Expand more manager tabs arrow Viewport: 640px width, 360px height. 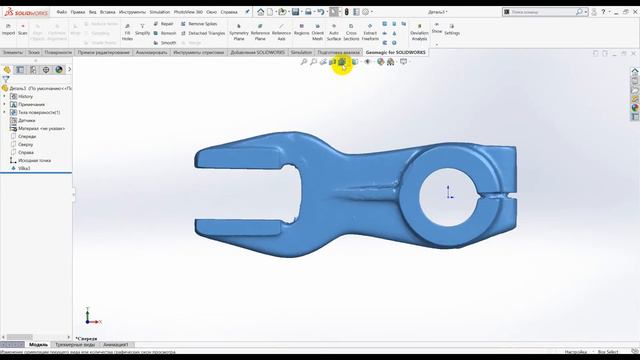pos(69,70)
